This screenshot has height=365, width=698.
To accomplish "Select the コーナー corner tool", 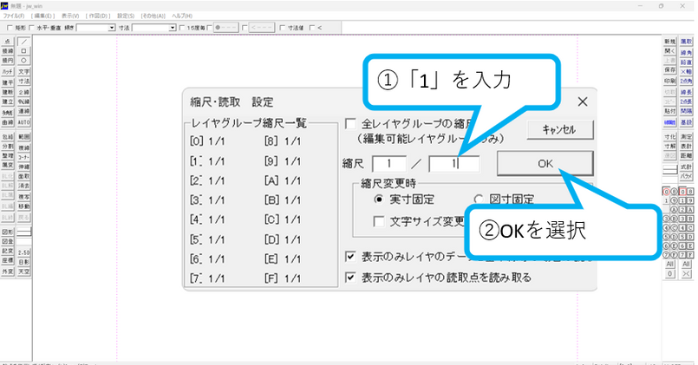I will point(24,157).
